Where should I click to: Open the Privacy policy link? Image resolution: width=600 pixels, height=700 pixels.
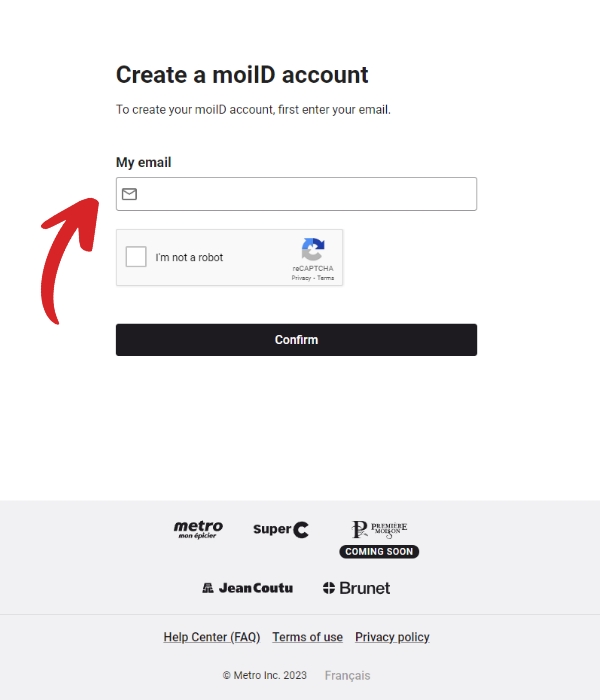[x=392, y=637]
